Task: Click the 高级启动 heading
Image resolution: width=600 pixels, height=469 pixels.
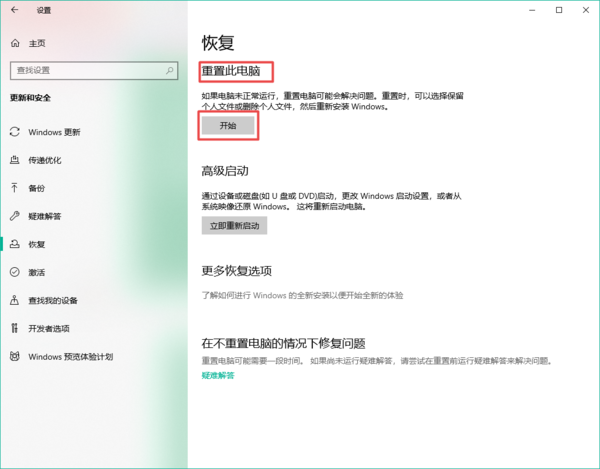Action: tap(225, 171)
